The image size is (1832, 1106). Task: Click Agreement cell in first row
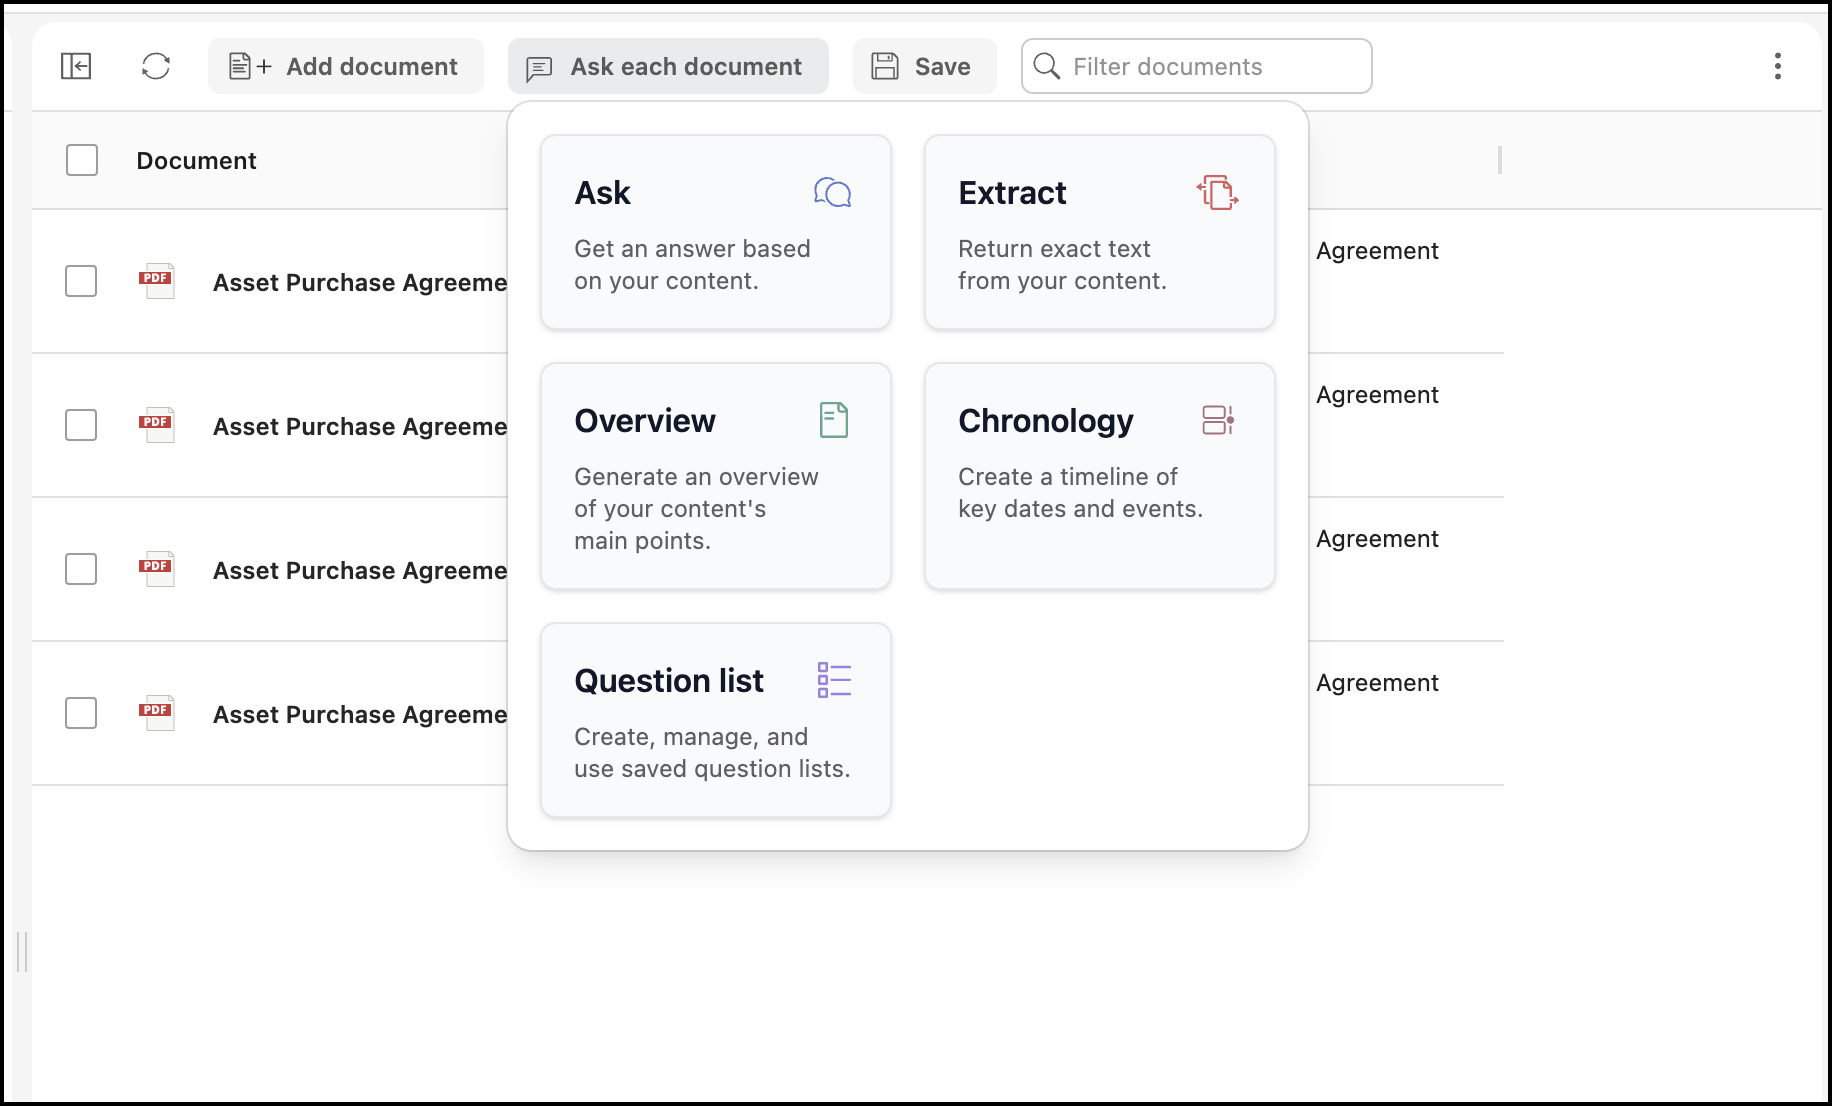coord(1377,251)
